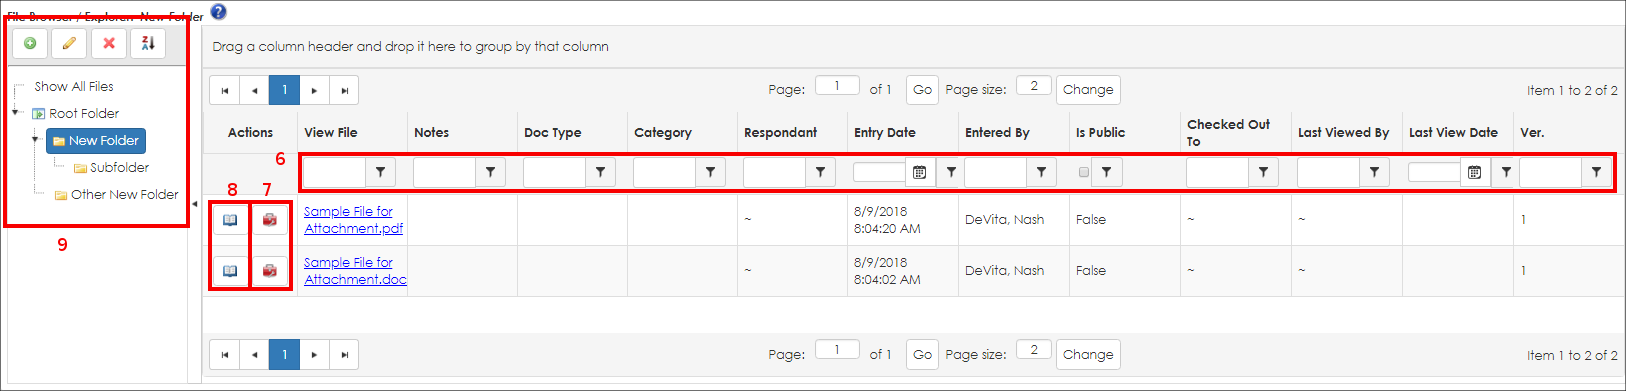
Task: Click View File filter text box
Action: (x=334, y=172)
